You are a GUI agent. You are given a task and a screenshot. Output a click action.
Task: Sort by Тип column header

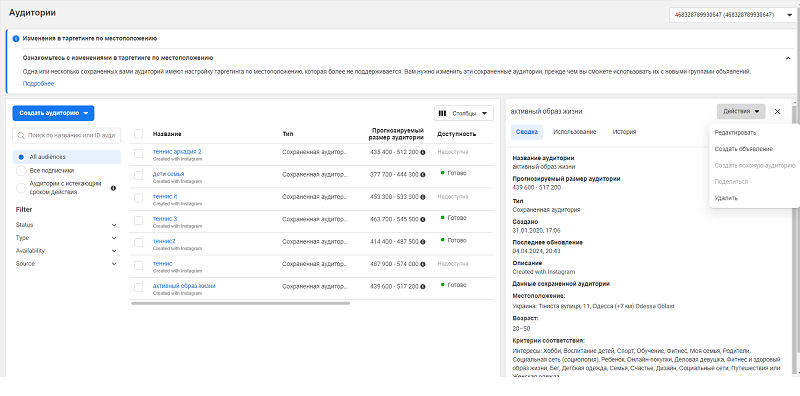pos(288,134)
